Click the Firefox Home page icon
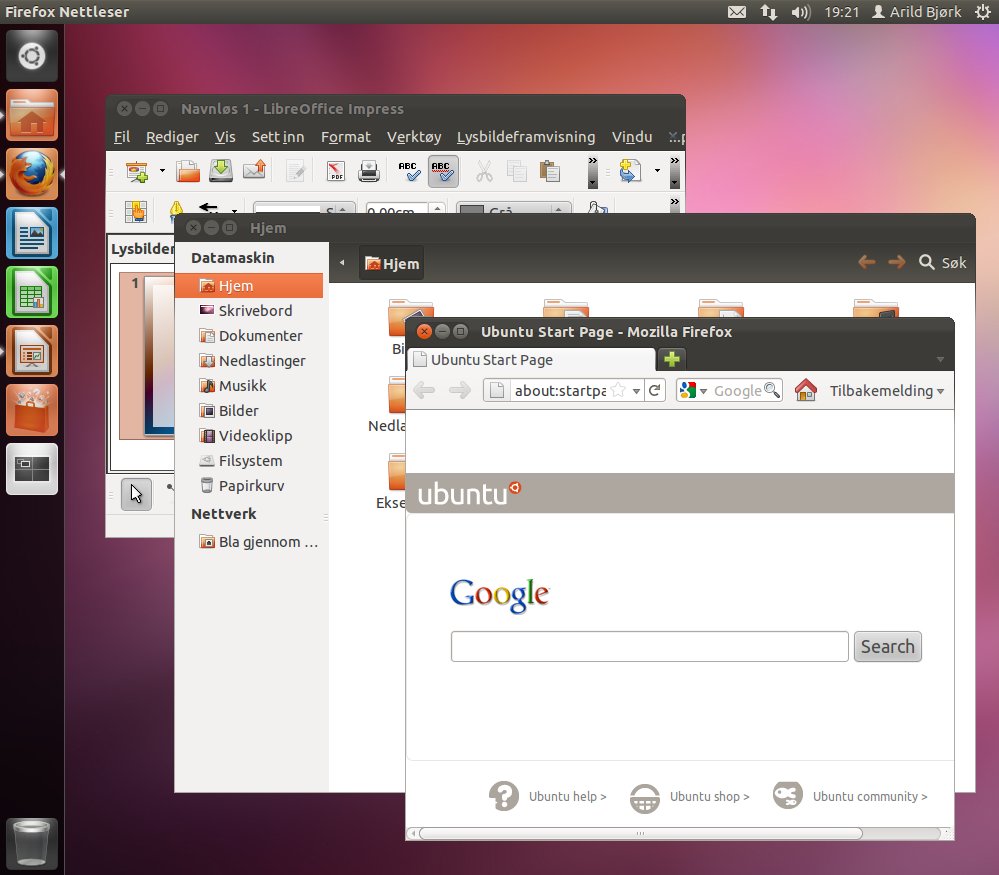999x875 pixels. [x=806, y=391]
